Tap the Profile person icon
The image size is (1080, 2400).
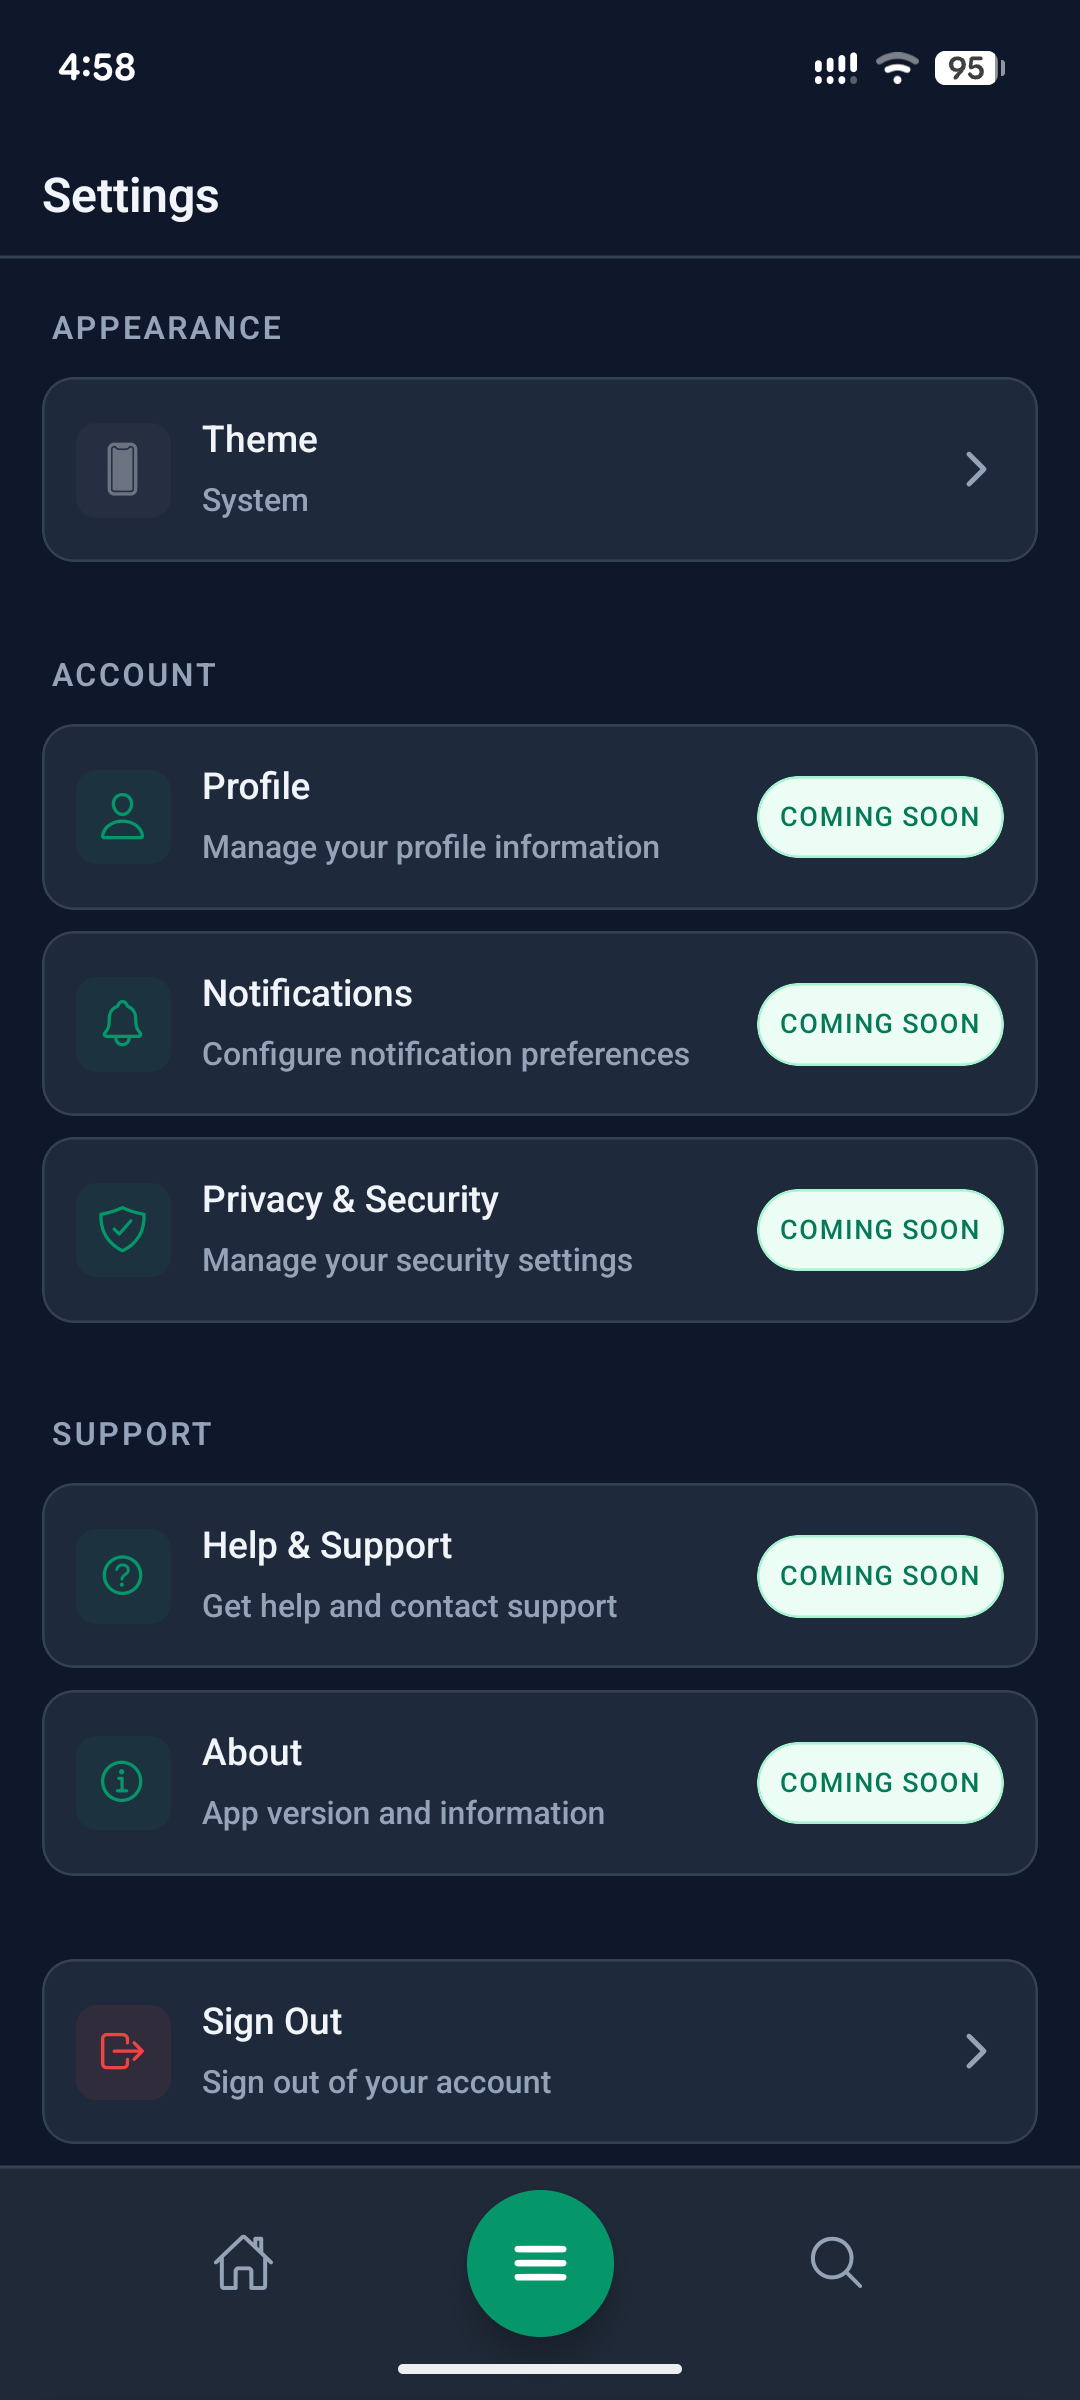(x=123, y=816)
